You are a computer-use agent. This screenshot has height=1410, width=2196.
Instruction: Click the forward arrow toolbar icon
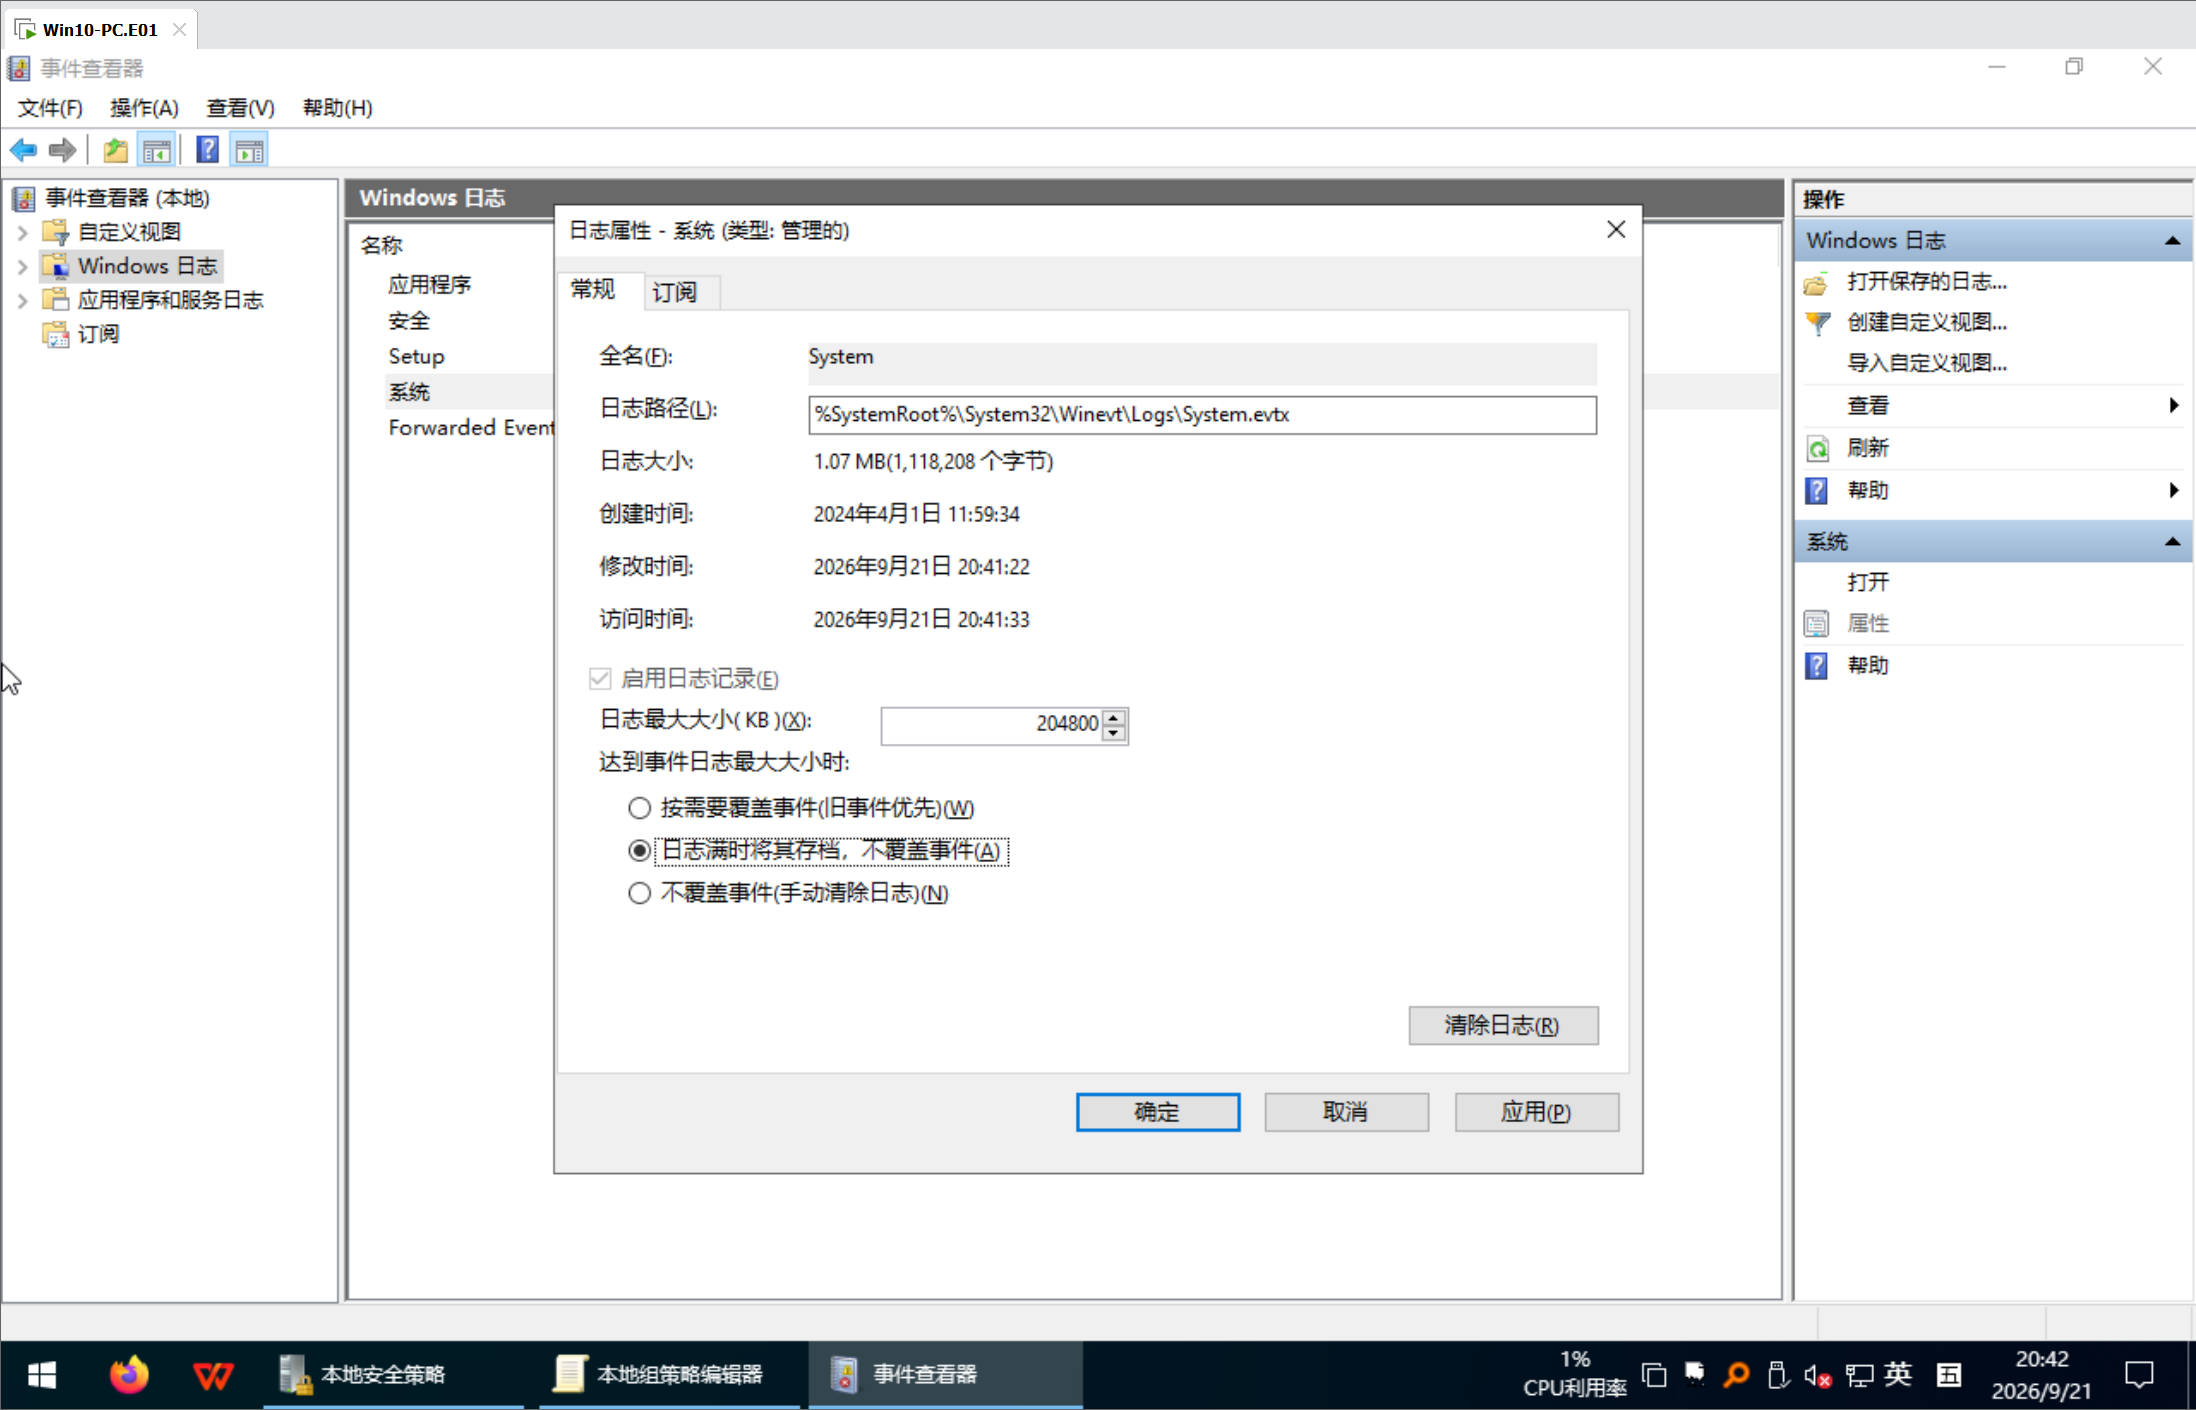62,151
